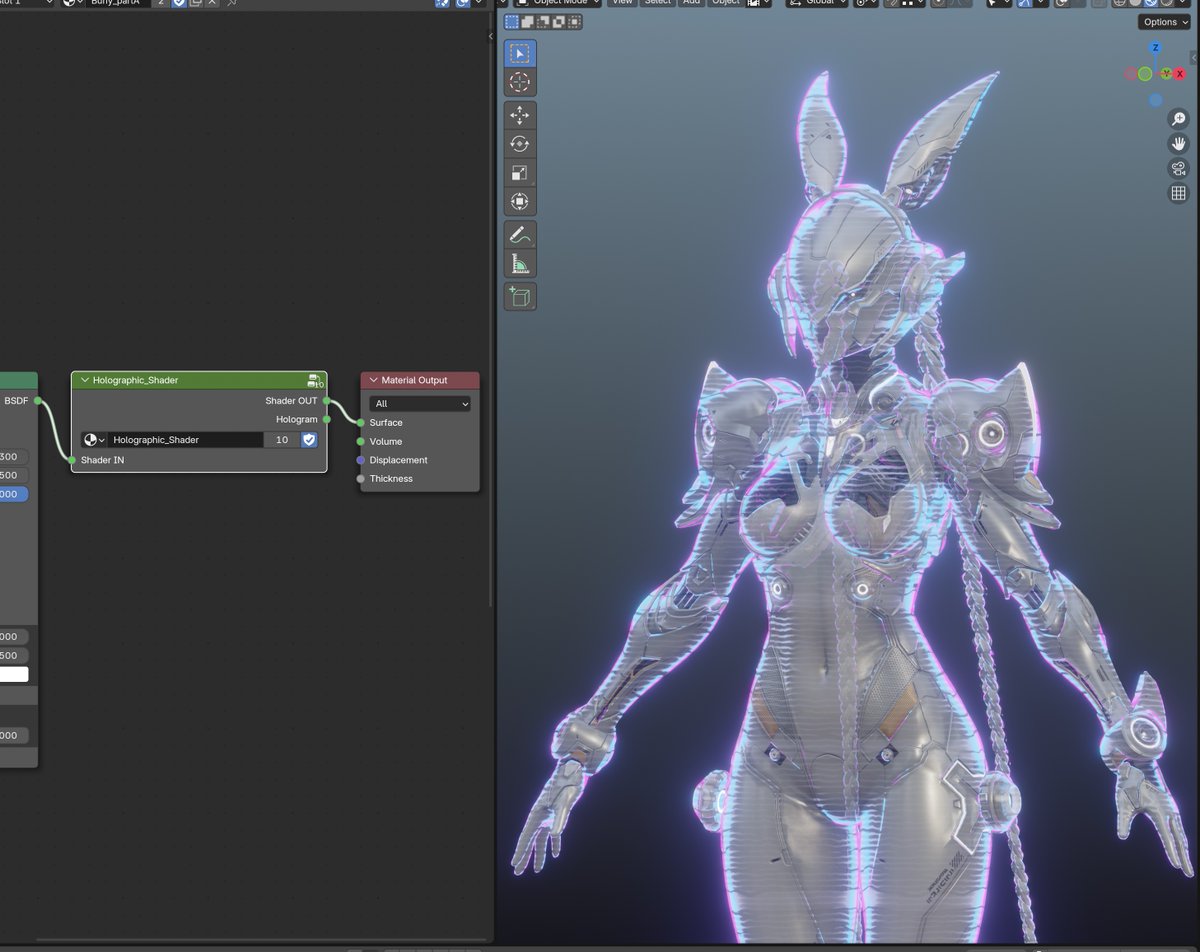The width and height of the screenshot is (1200, 952).
Task: Click the blue Z axis on gizmo
Action: (x=1156, y=48)
